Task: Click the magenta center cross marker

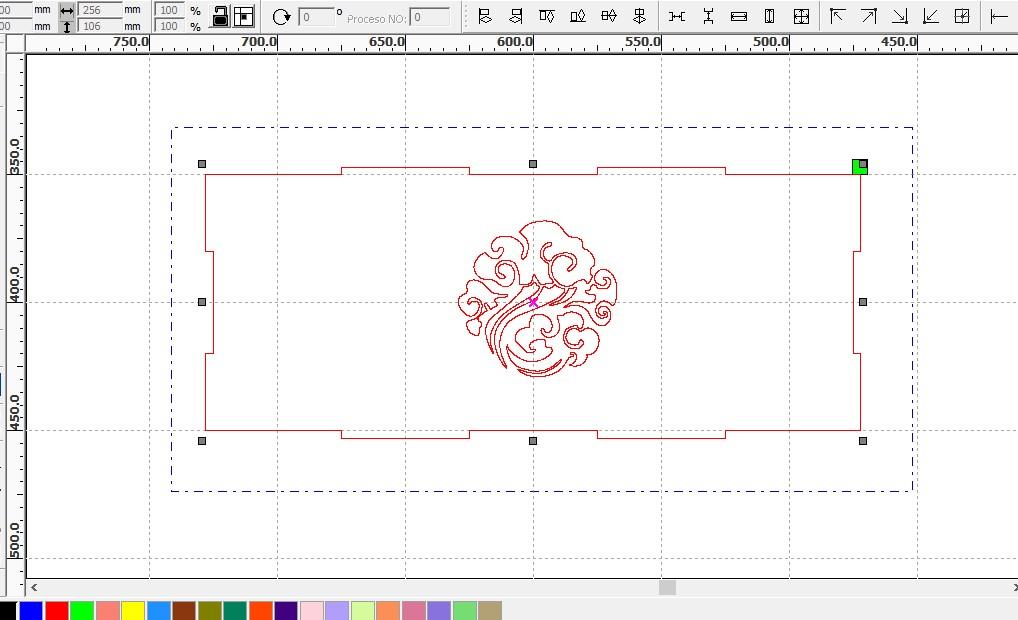Action: (x=533, y=302)
